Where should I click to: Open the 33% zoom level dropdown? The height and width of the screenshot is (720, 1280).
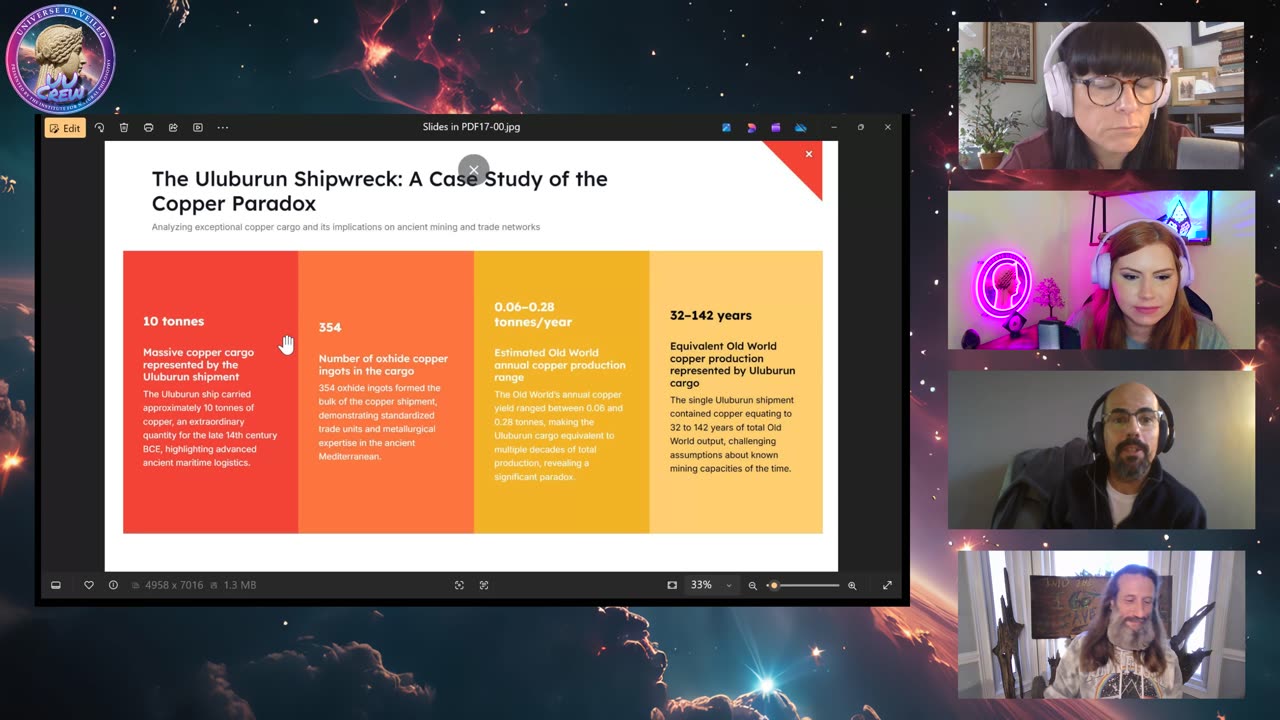pyautogui.click(x=711, y=585)
